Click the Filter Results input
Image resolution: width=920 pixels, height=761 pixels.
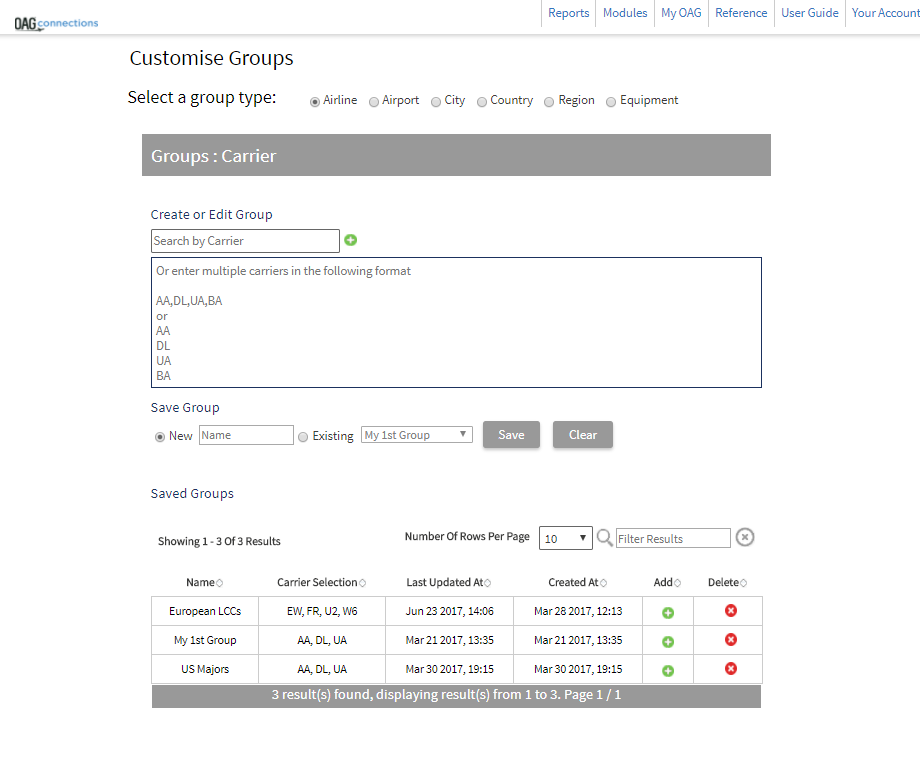tap(673, 538)
